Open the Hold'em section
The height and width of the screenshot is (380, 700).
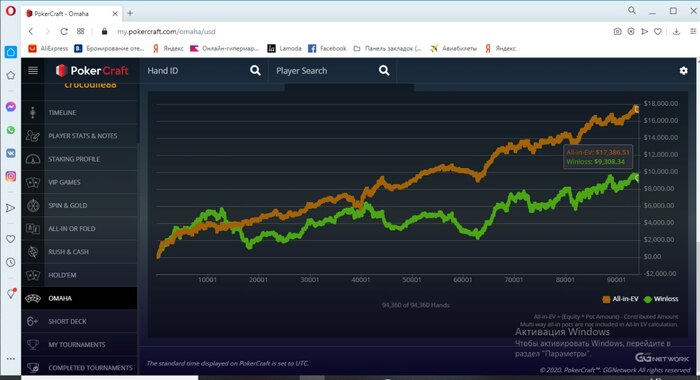[x=79, y=275]
